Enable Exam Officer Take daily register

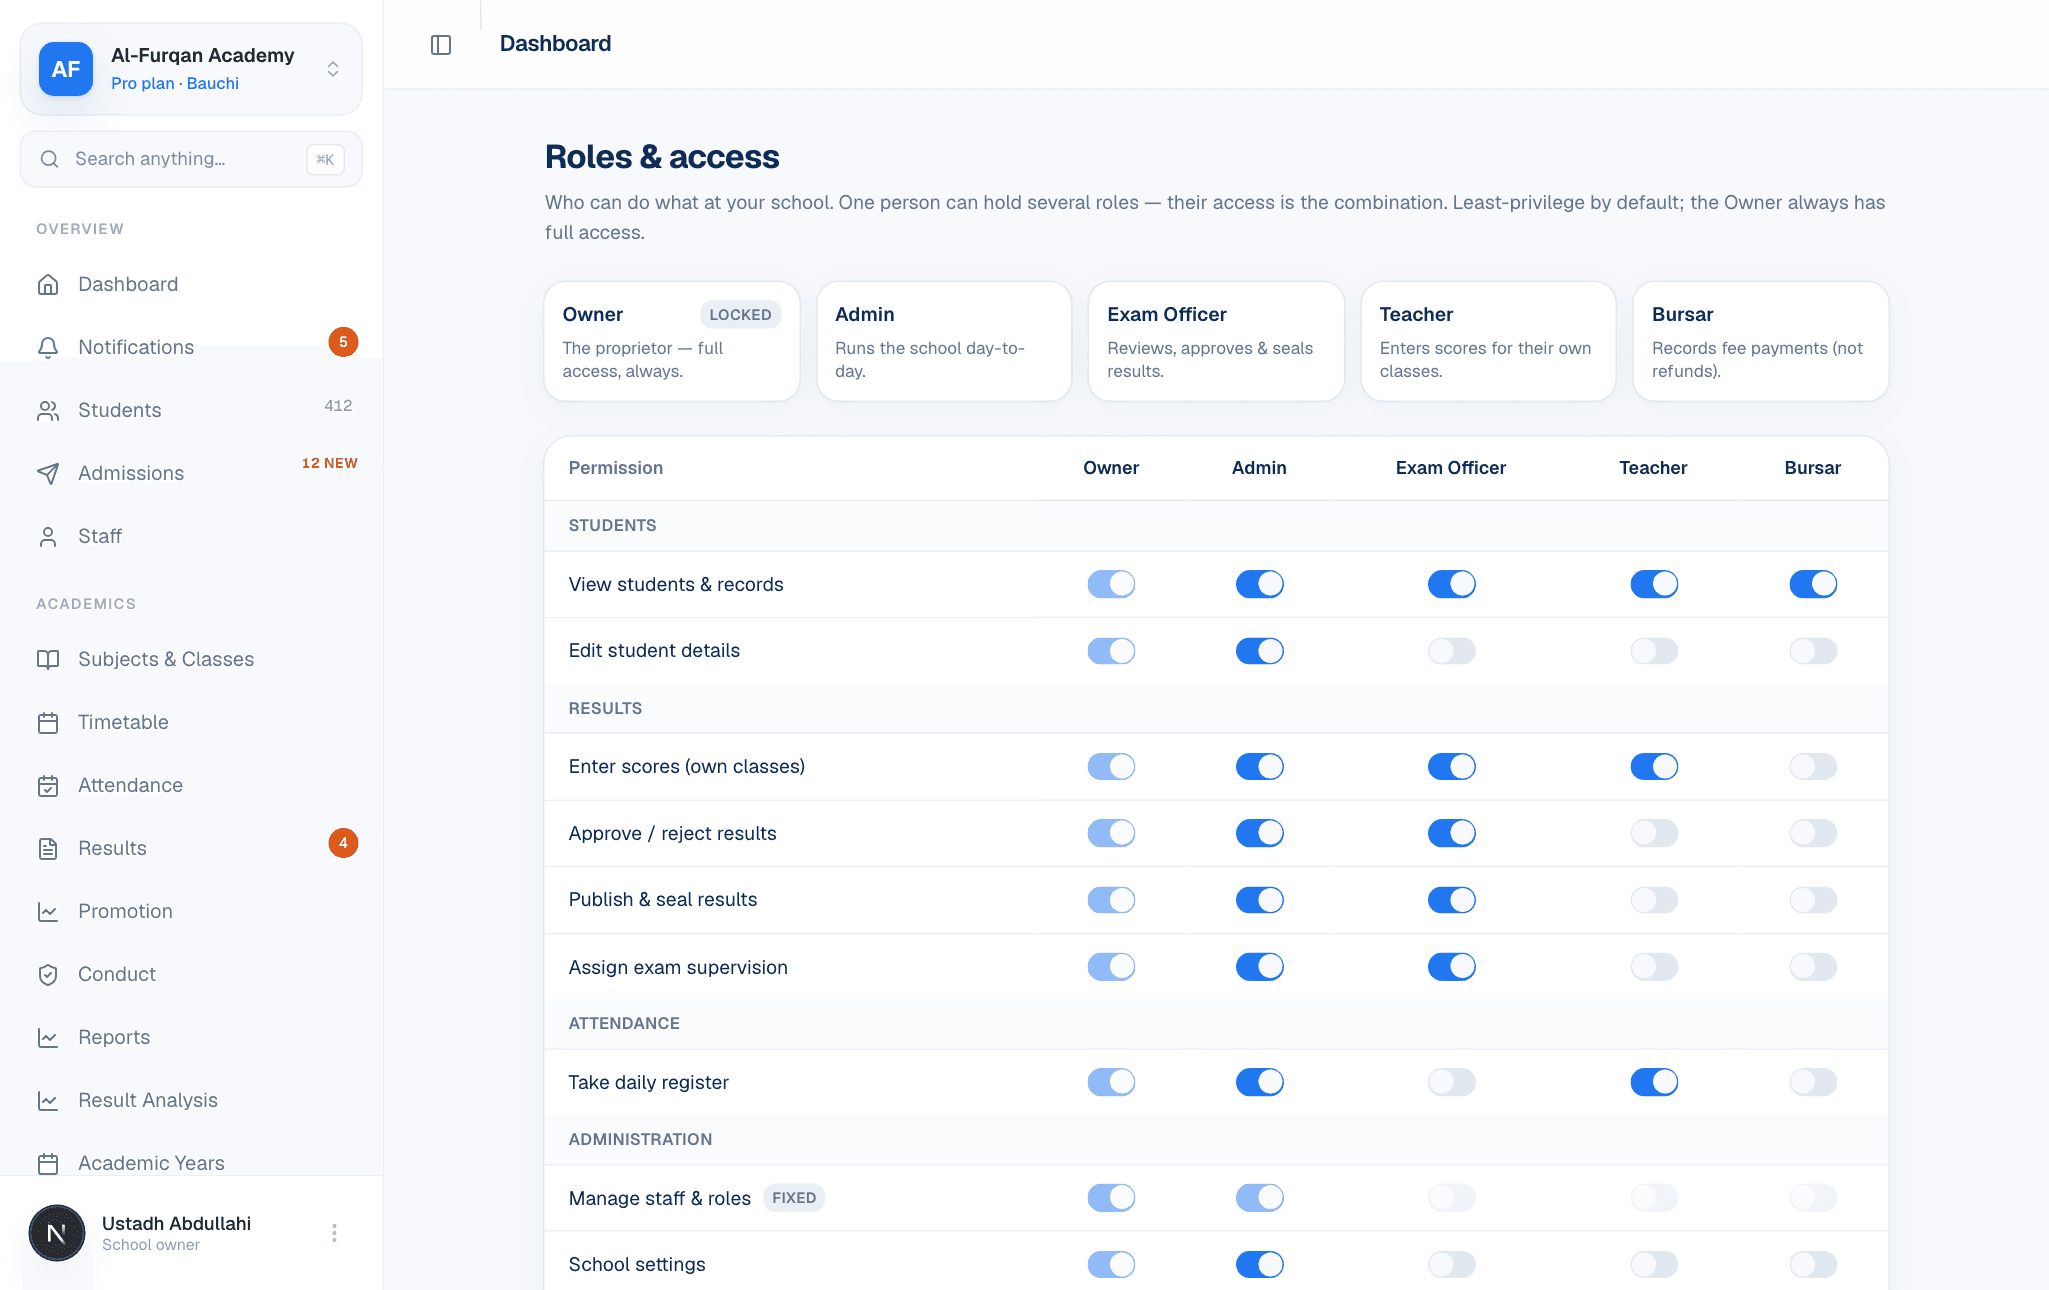(1451, 1082)
